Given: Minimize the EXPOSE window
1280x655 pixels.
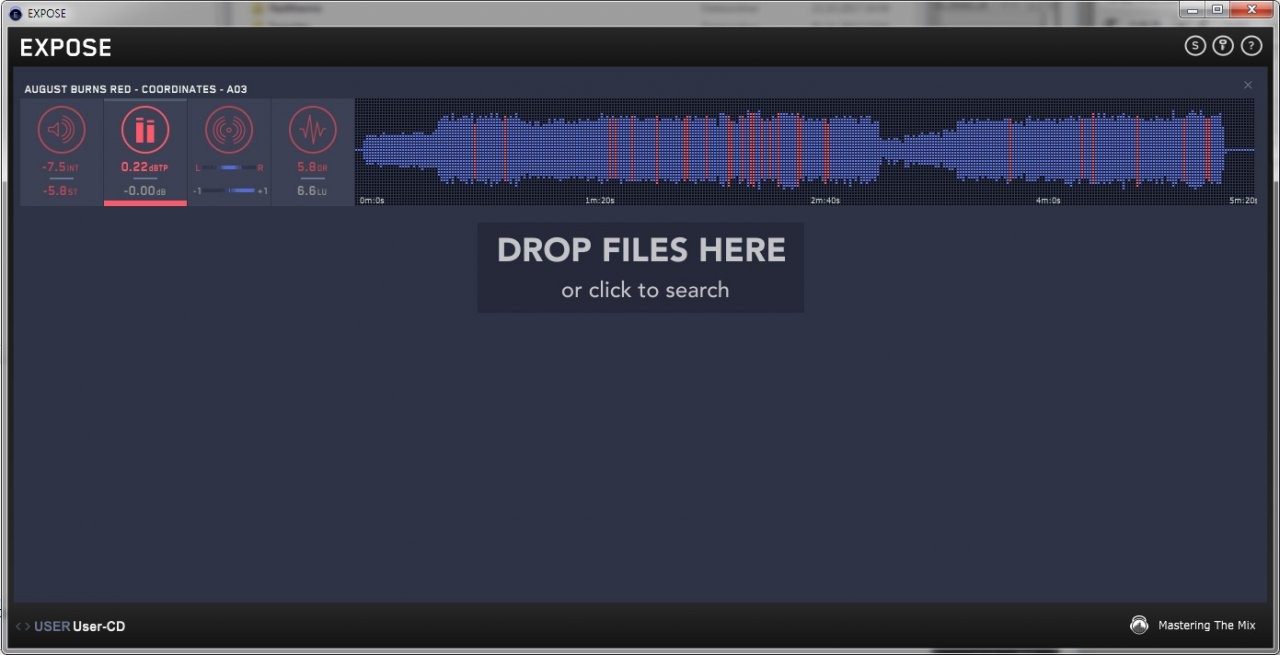Looking at the screenshot, I should pyautogui.click(x=1193, y=10).
